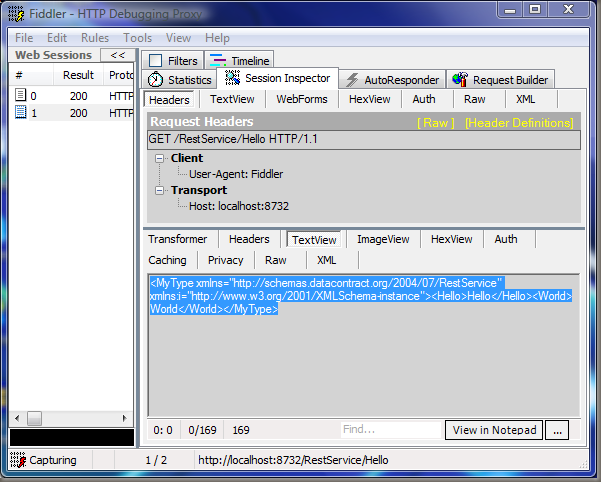The image size is (601, 482).
Task: Select the Privacy response tab
Action: coord(225,260)
